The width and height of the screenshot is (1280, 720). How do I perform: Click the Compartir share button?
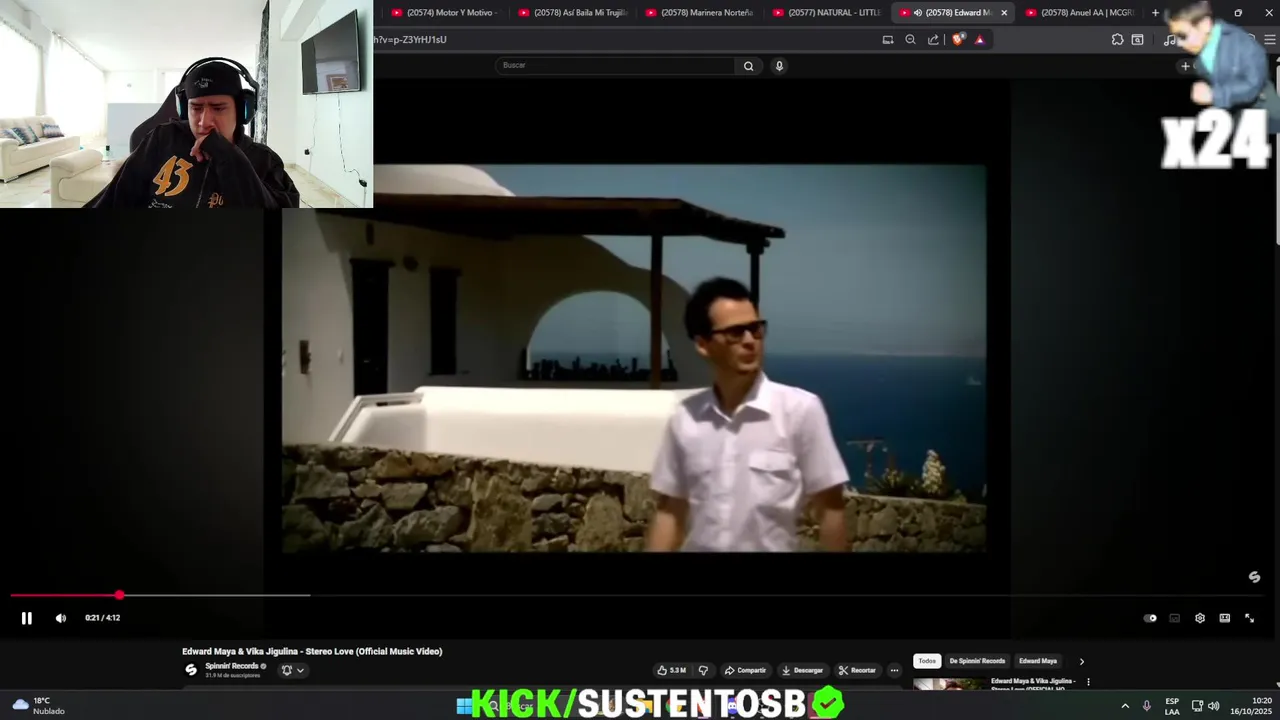point(745,670)
